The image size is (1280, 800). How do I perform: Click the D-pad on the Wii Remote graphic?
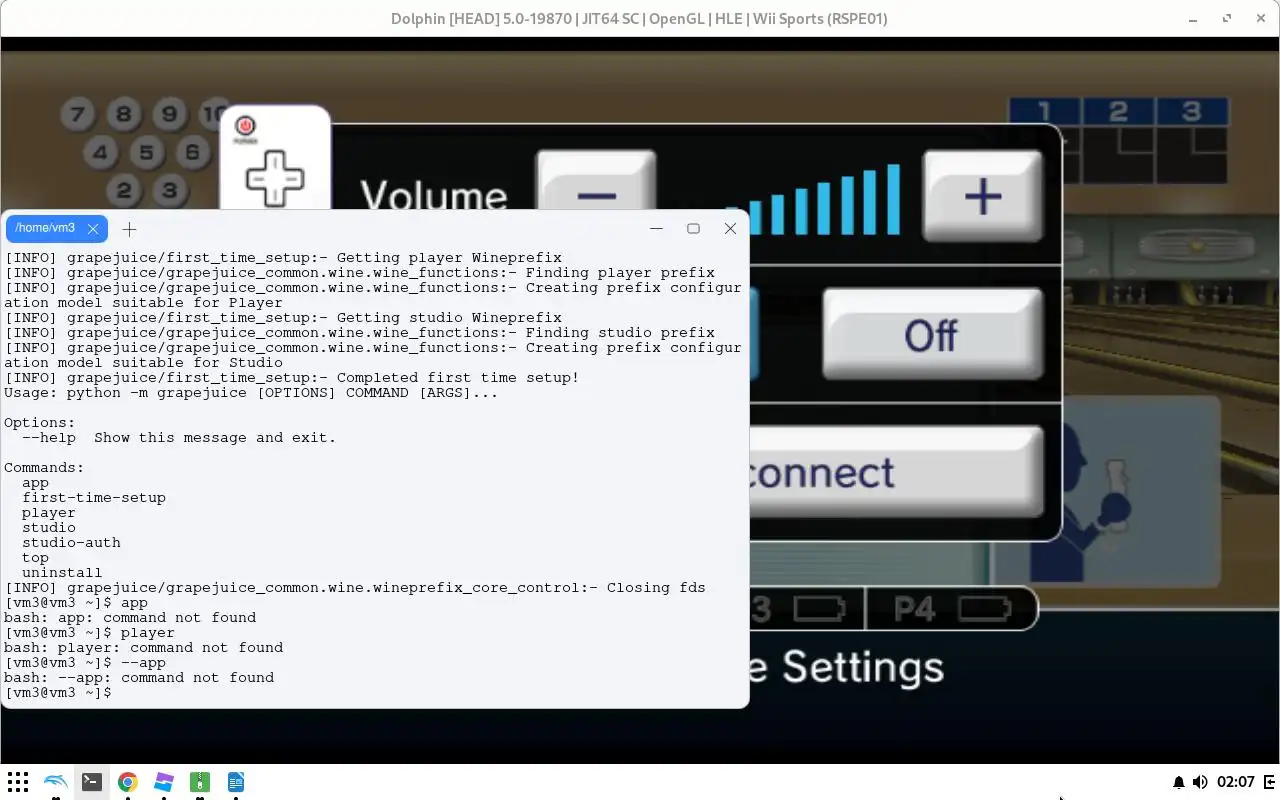point(274,179)
